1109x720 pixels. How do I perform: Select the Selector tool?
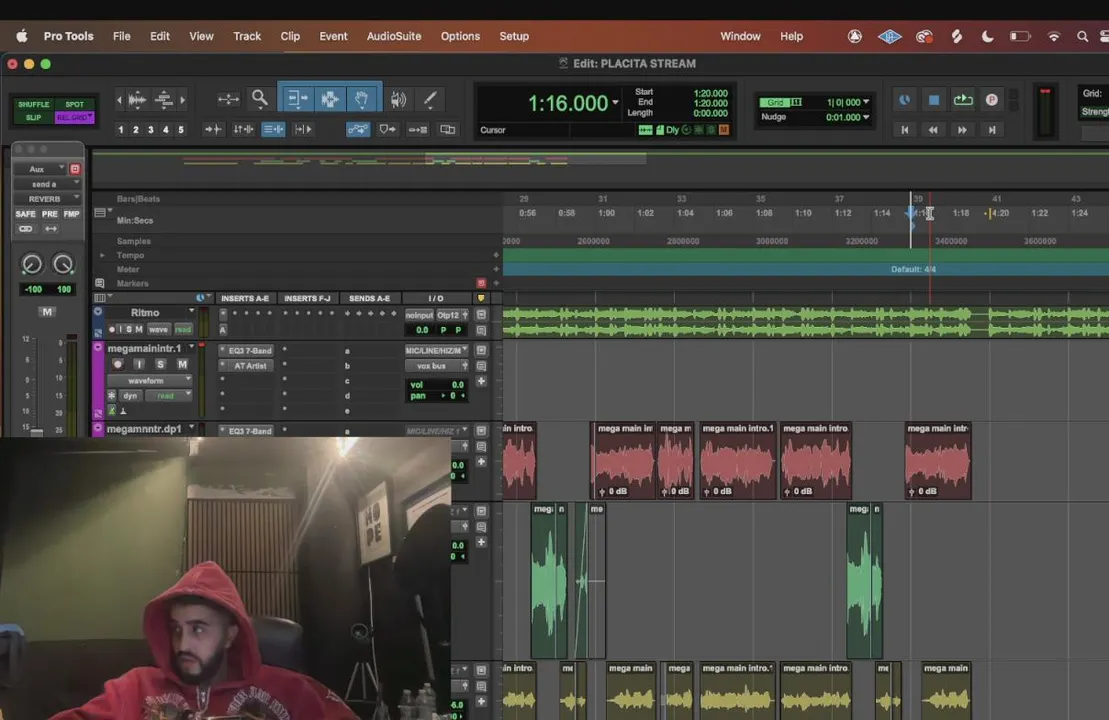tap(330, 99)
